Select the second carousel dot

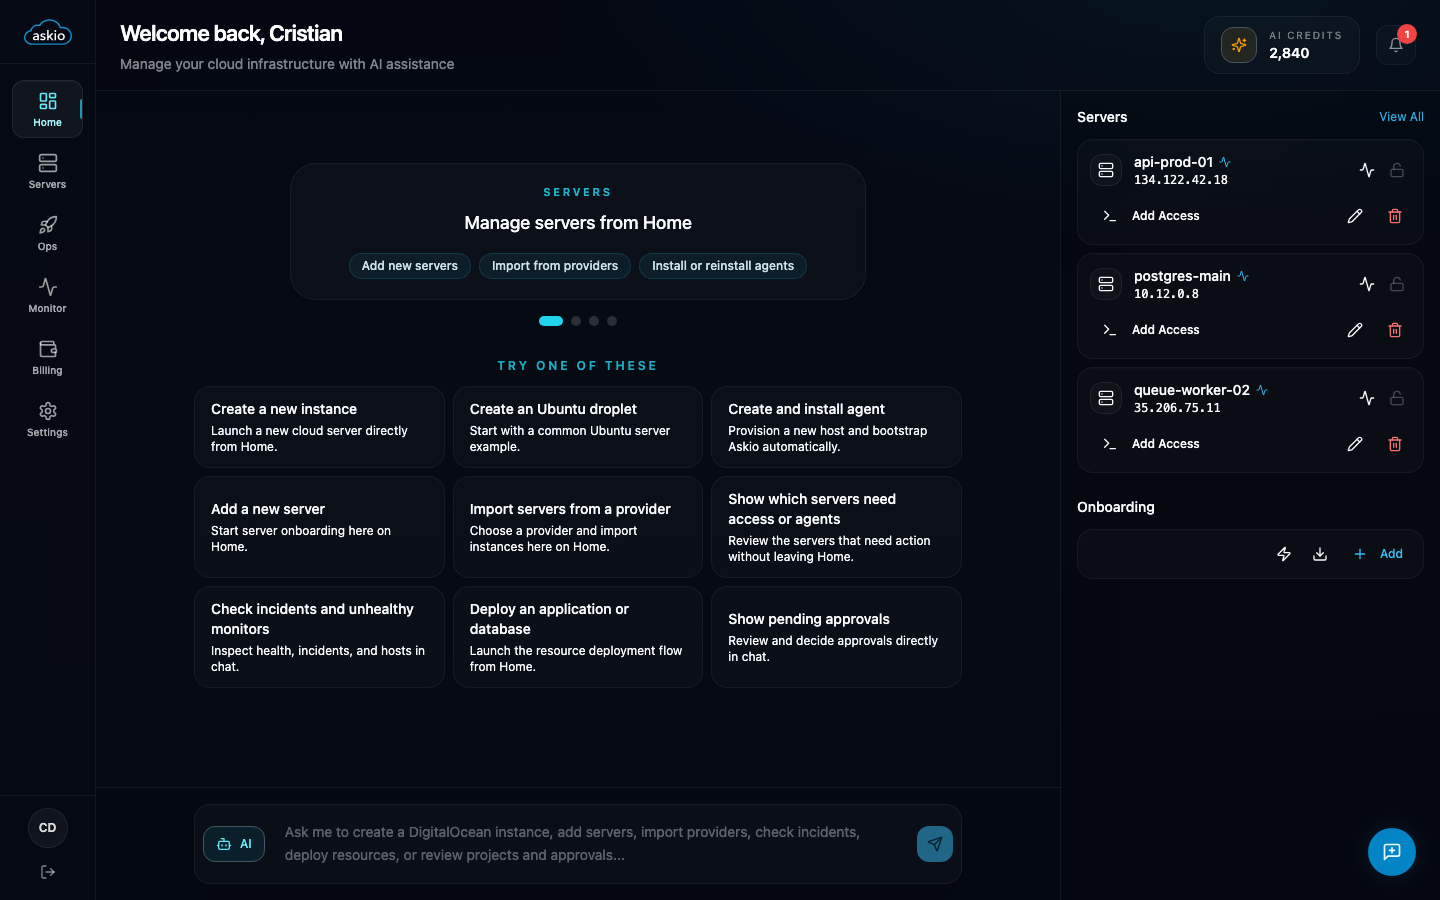pos(576,321)
